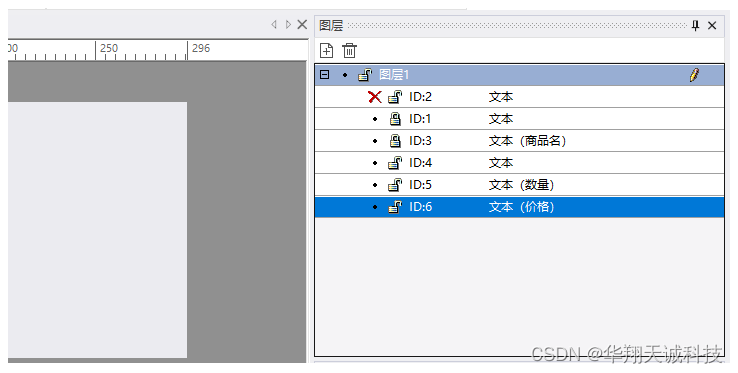The width and height of the screenshot is (738, 373).
Task: Select the 图层1 layer name
Action: (x=394, y=74)
